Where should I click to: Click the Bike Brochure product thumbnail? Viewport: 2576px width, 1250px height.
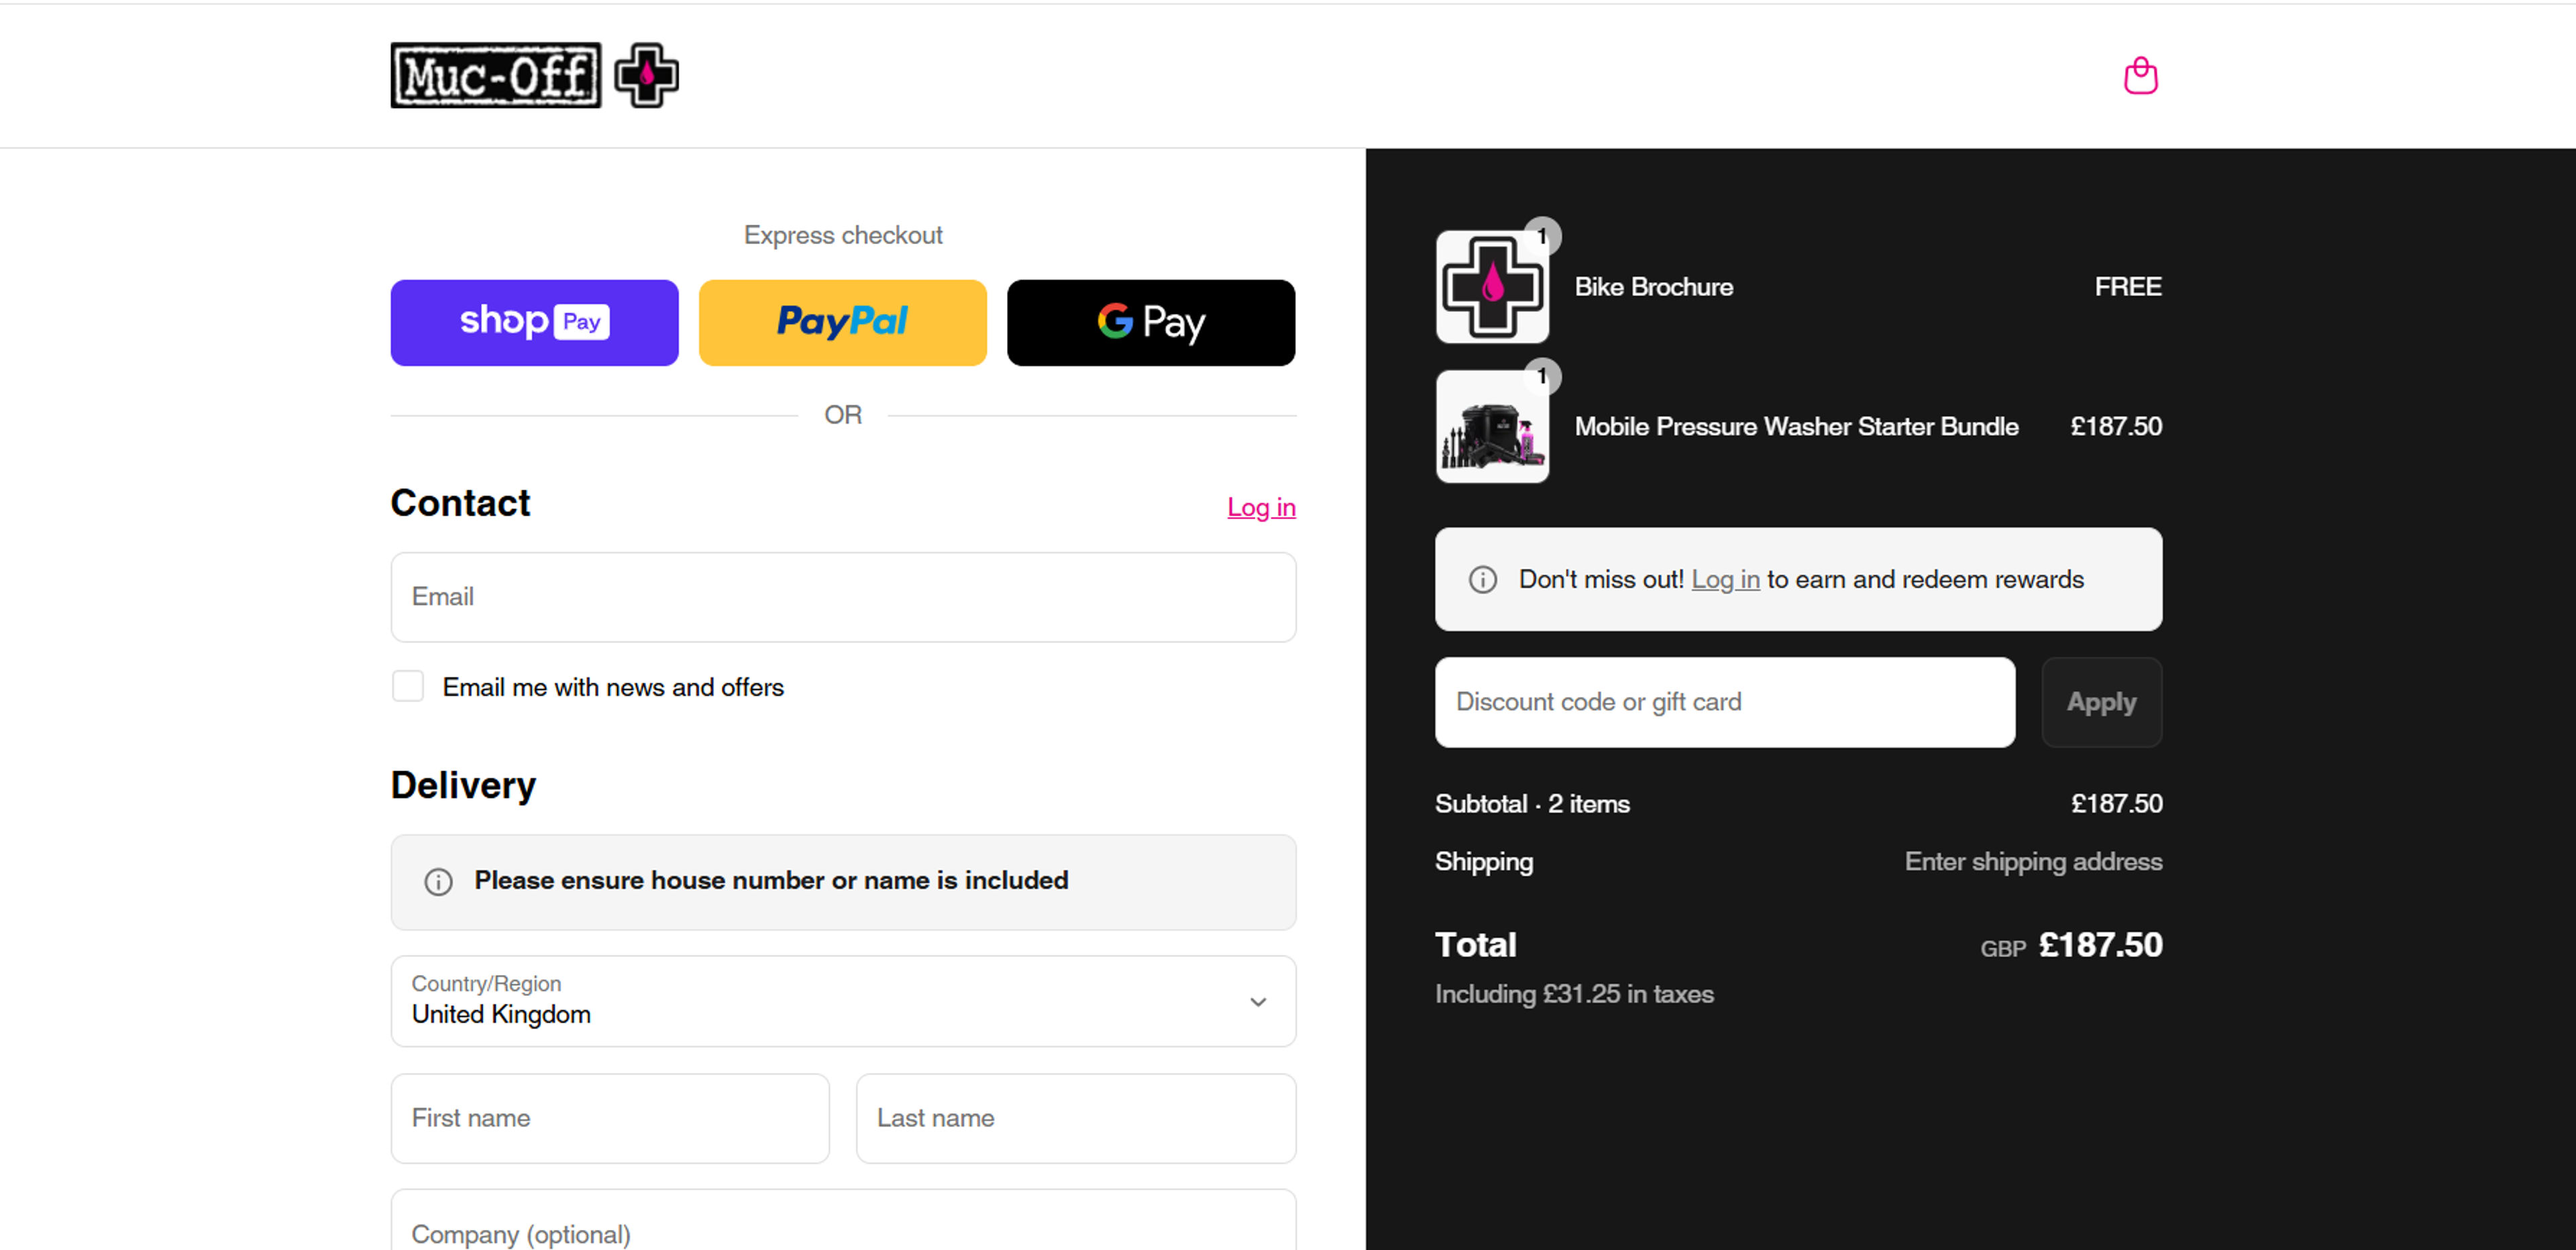coord(1492,287)
